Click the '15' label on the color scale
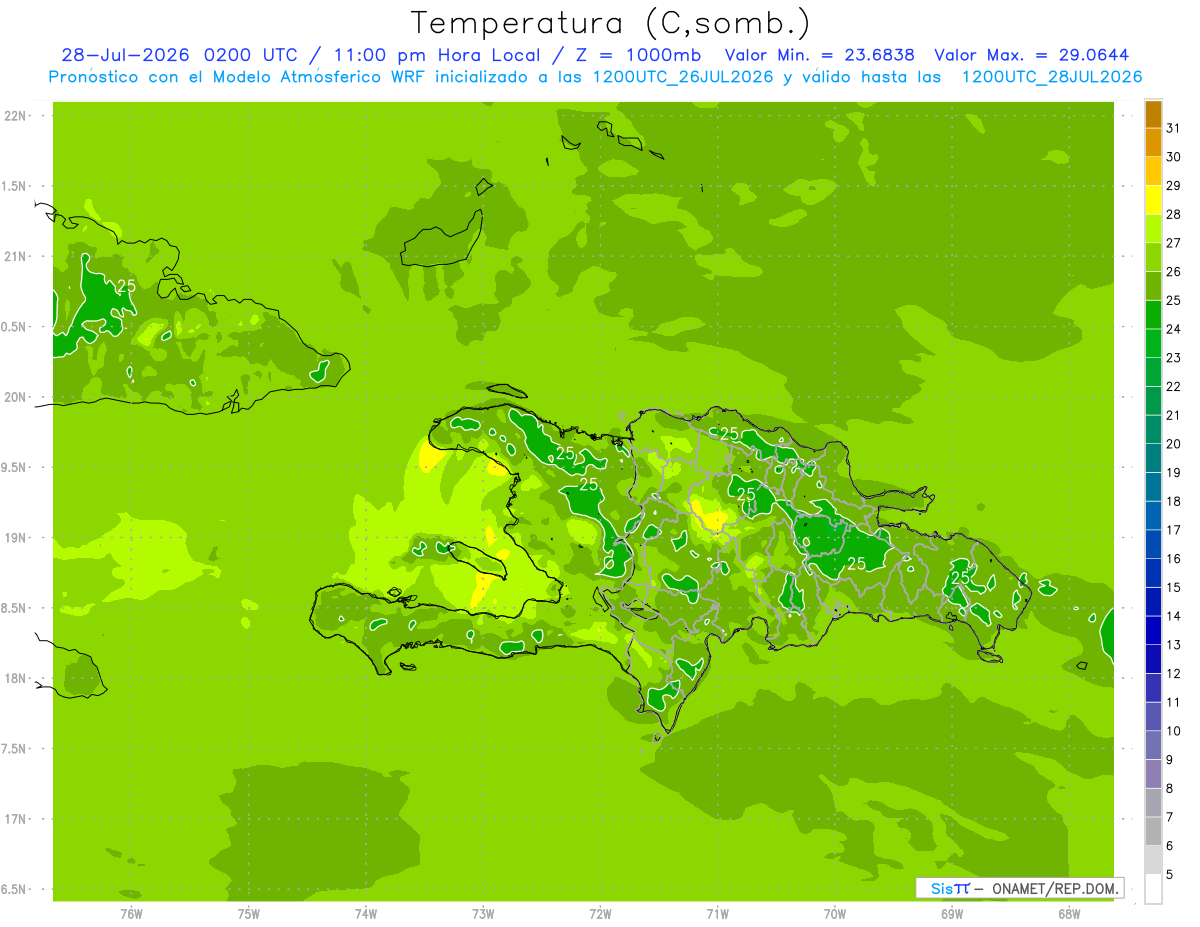The width and height of the screenshot is (1200, 927). pos(1174,588)
